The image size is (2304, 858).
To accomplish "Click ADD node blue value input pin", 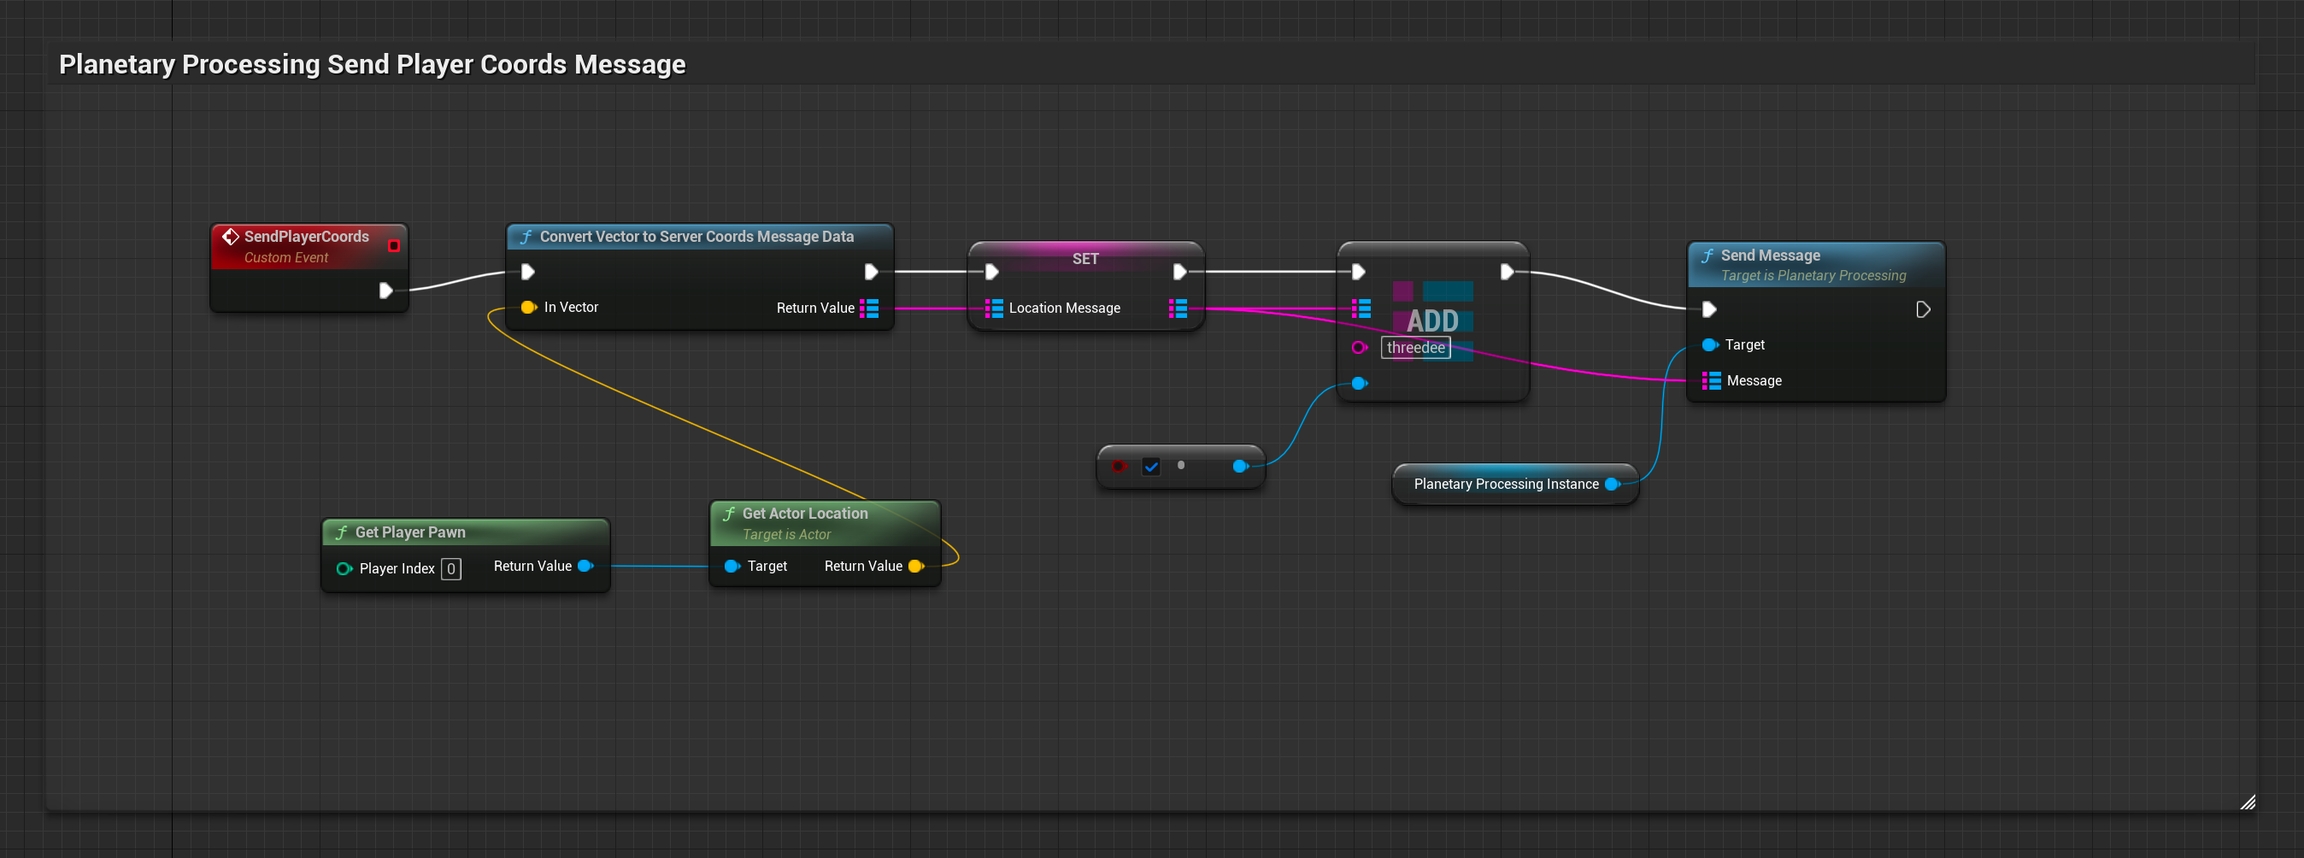I will click(x=1359, y=383).
